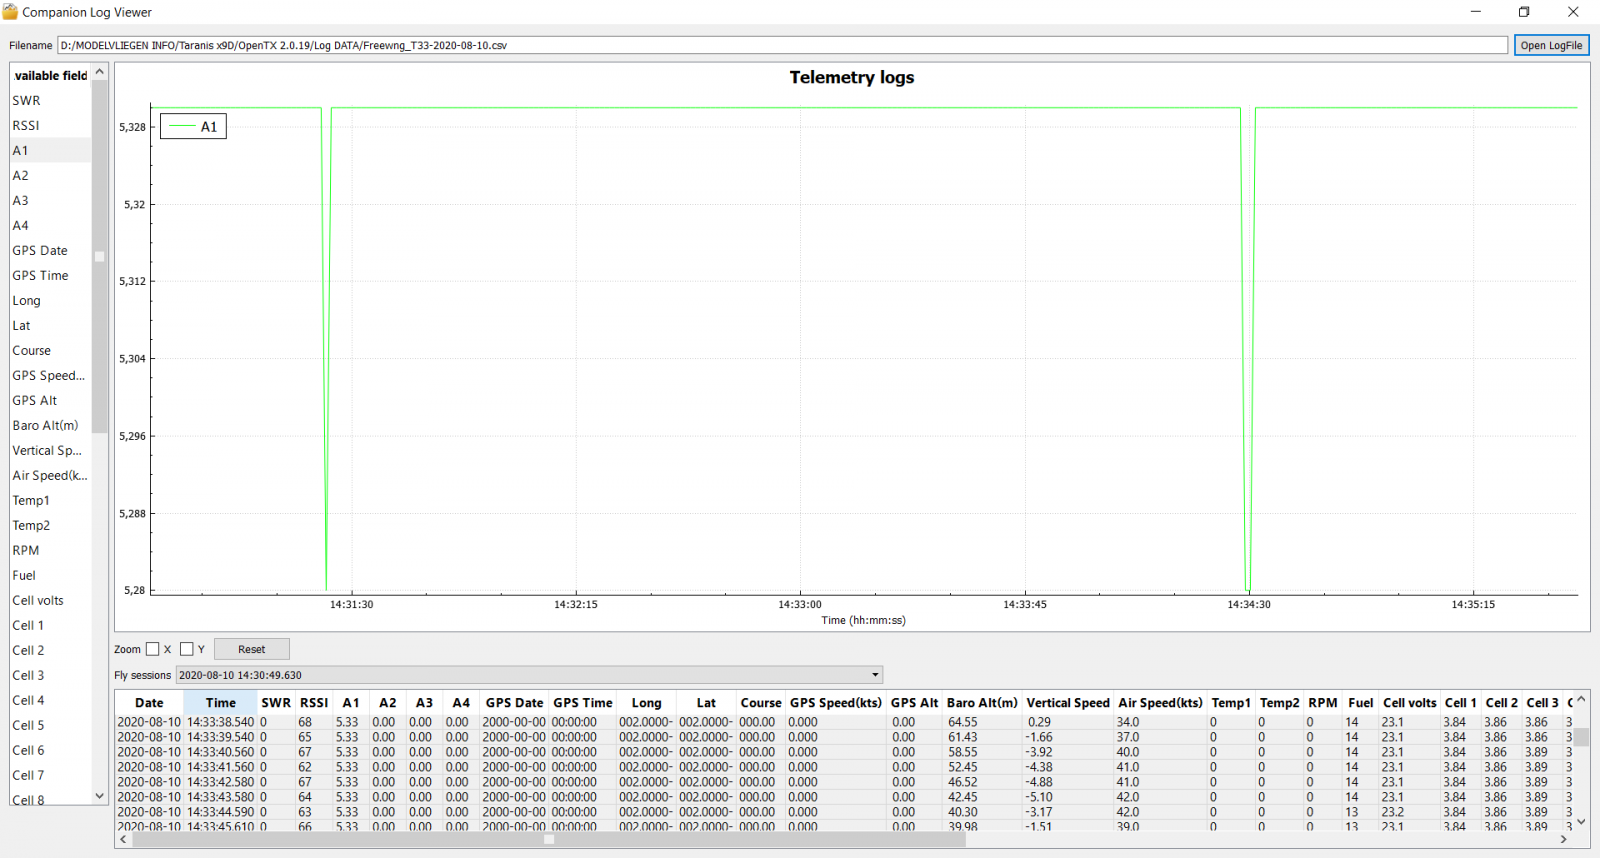Screen dimensions: 1600x858
Task: Select GPS Alt in the fields list
Action: [50, 400]
